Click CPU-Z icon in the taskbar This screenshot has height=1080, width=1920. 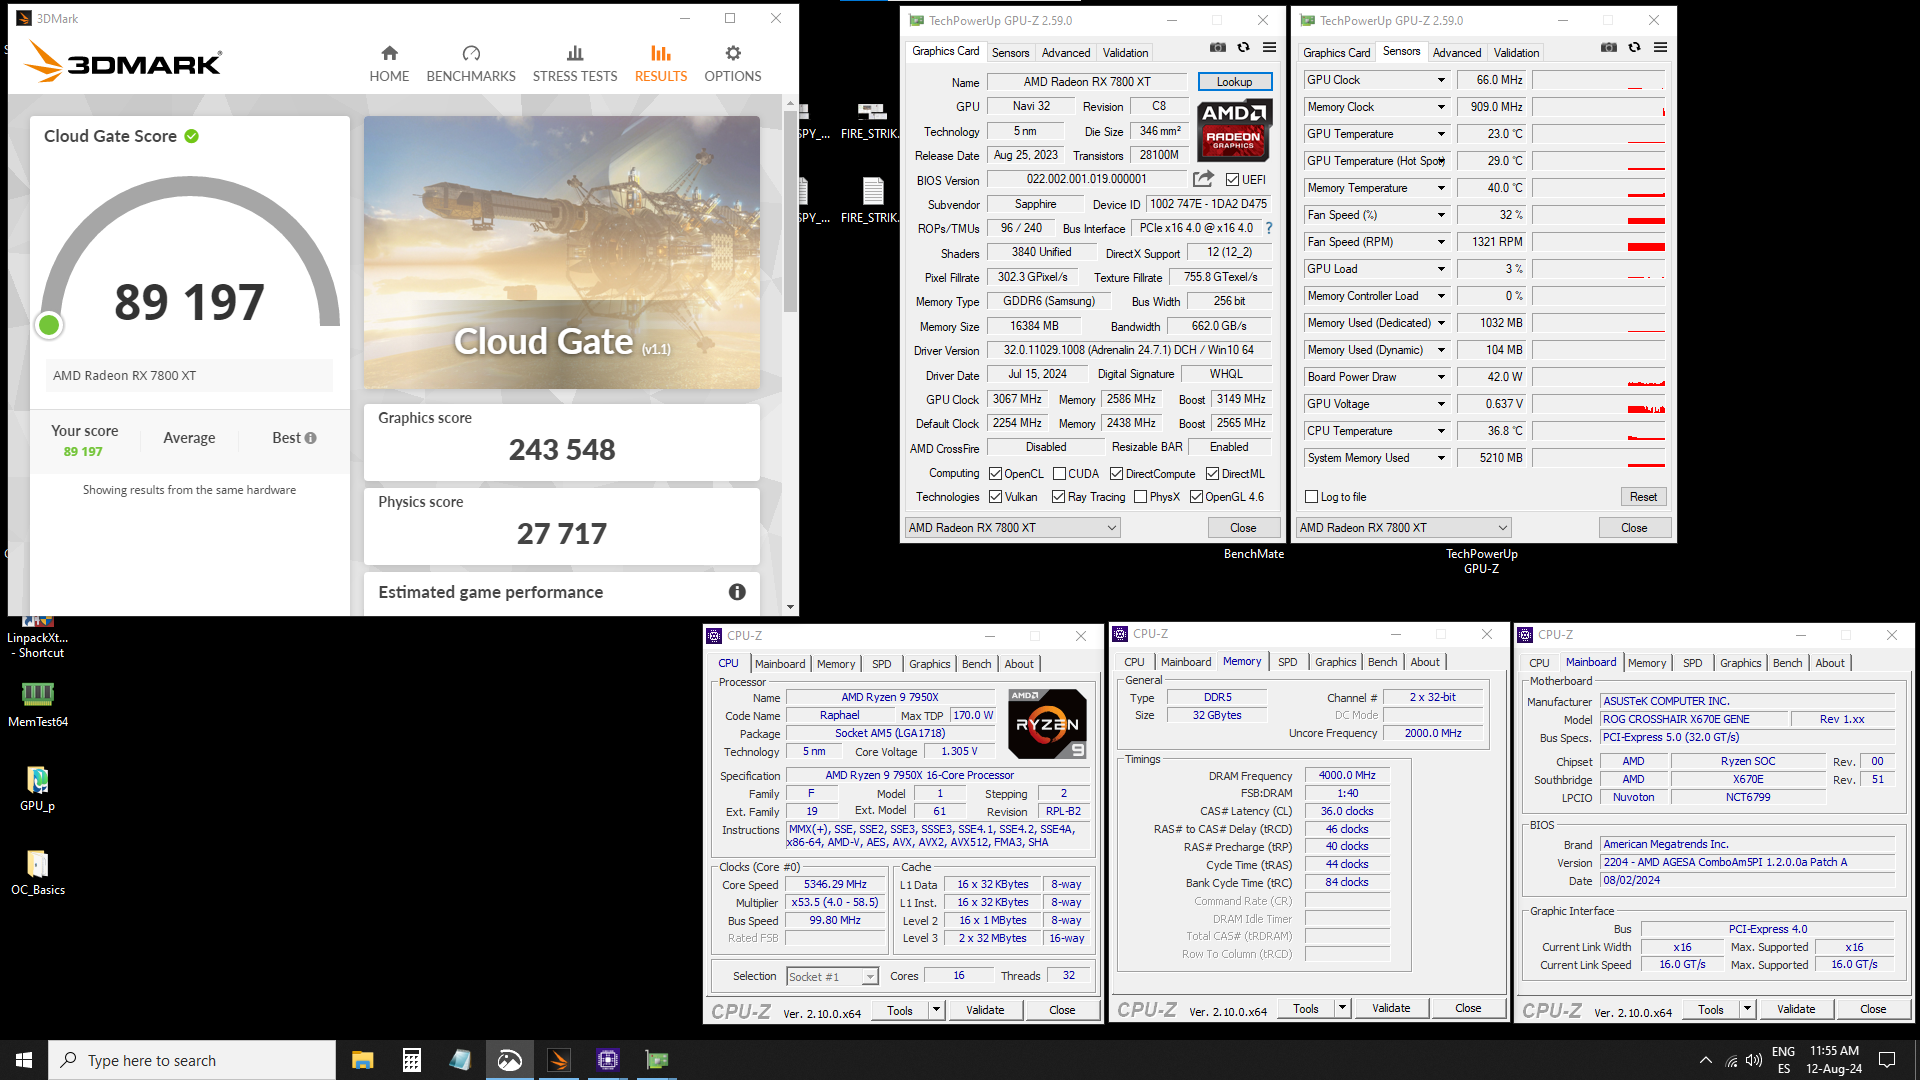[607, 1060]
